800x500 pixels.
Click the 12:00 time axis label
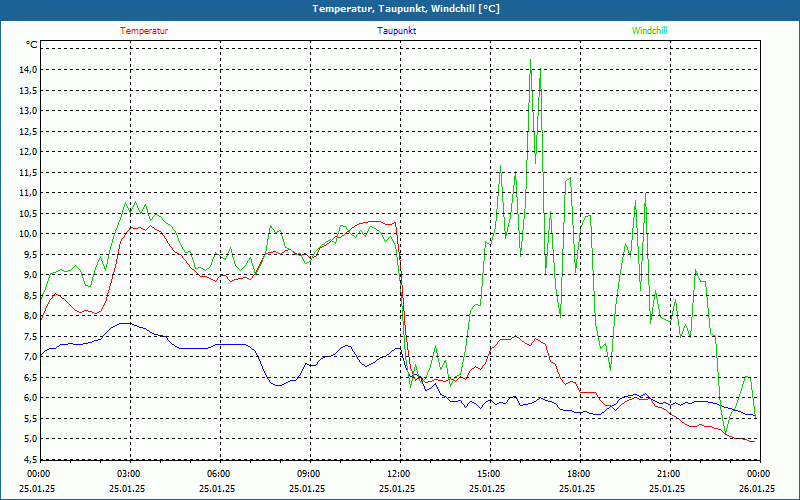399,474
